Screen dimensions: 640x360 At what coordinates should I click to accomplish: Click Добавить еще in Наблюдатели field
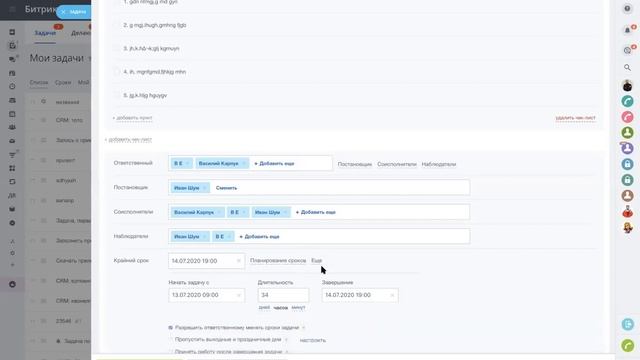tap(259, 236)
